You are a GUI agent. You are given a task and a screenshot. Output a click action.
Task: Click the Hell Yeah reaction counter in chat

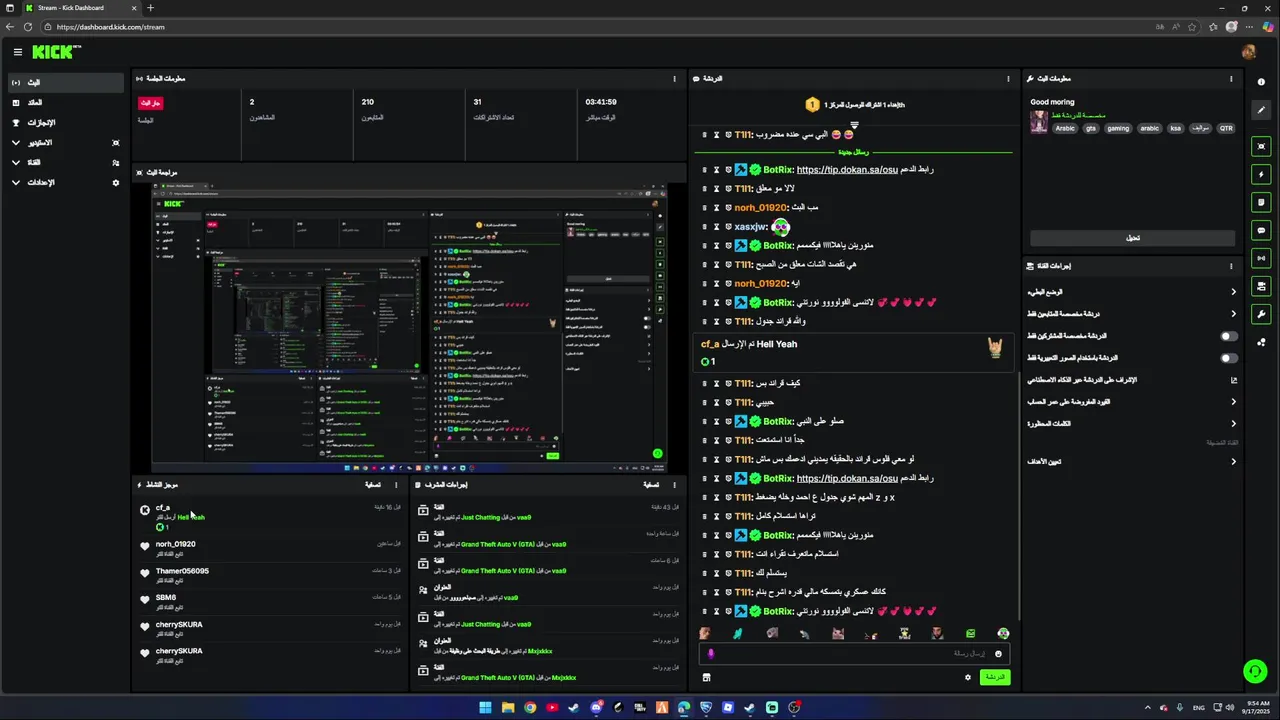coord(707,362)
